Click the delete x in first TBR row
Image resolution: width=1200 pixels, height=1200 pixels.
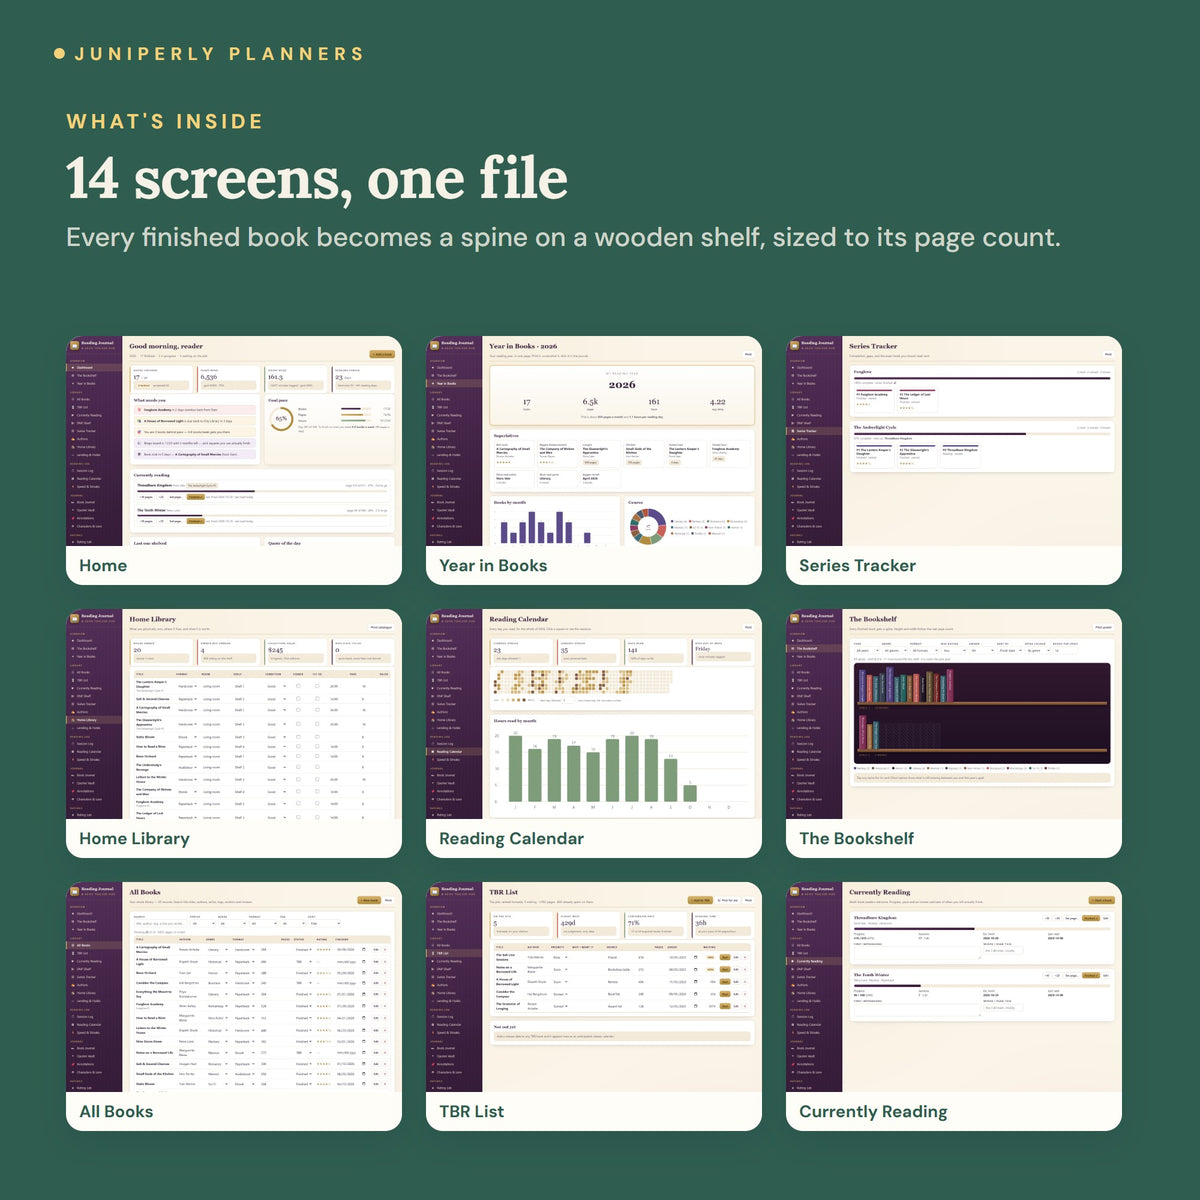tap(745, 957)
